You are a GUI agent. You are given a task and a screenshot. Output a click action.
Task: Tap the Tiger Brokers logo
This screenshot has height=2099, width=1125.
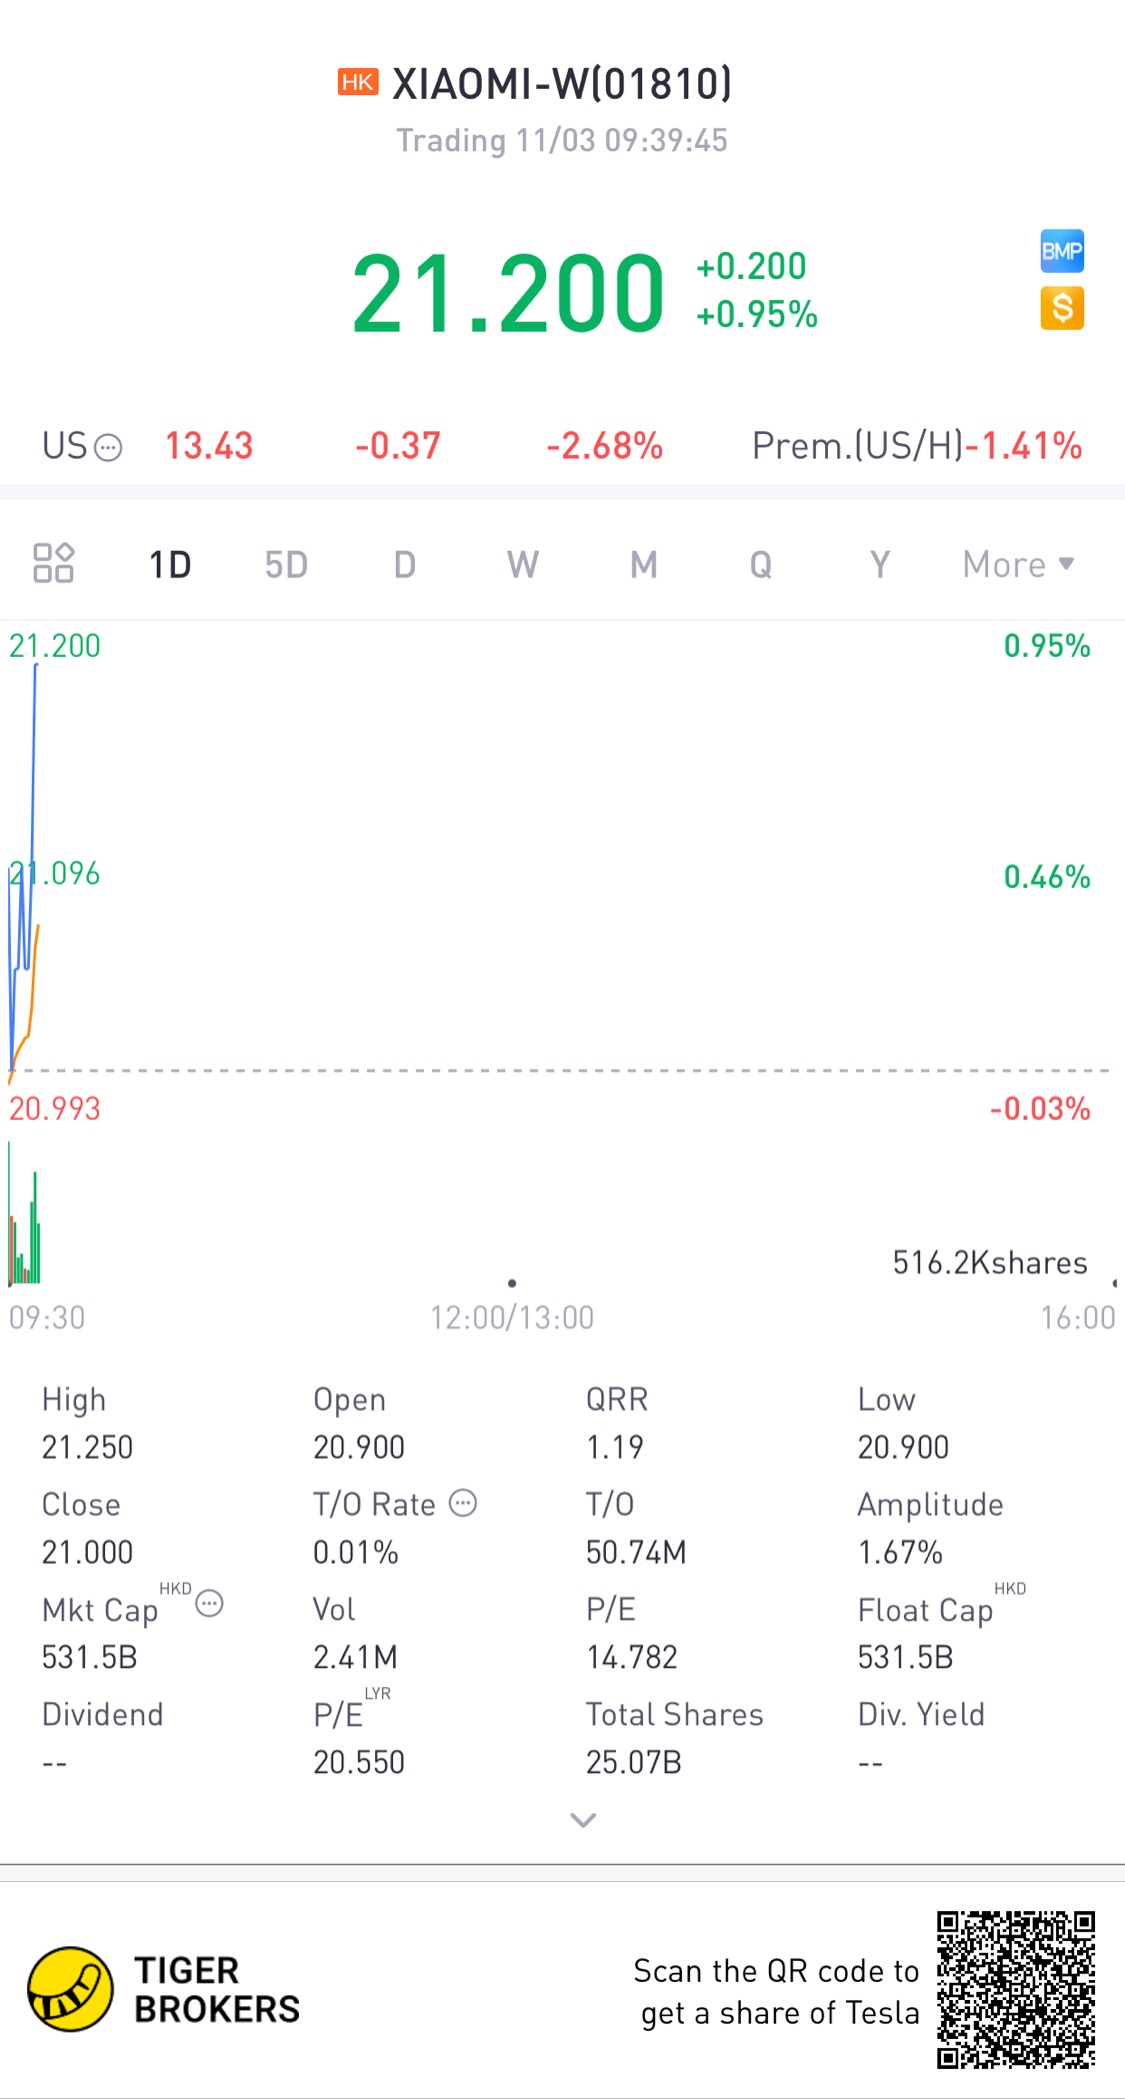coord(70,1989)
